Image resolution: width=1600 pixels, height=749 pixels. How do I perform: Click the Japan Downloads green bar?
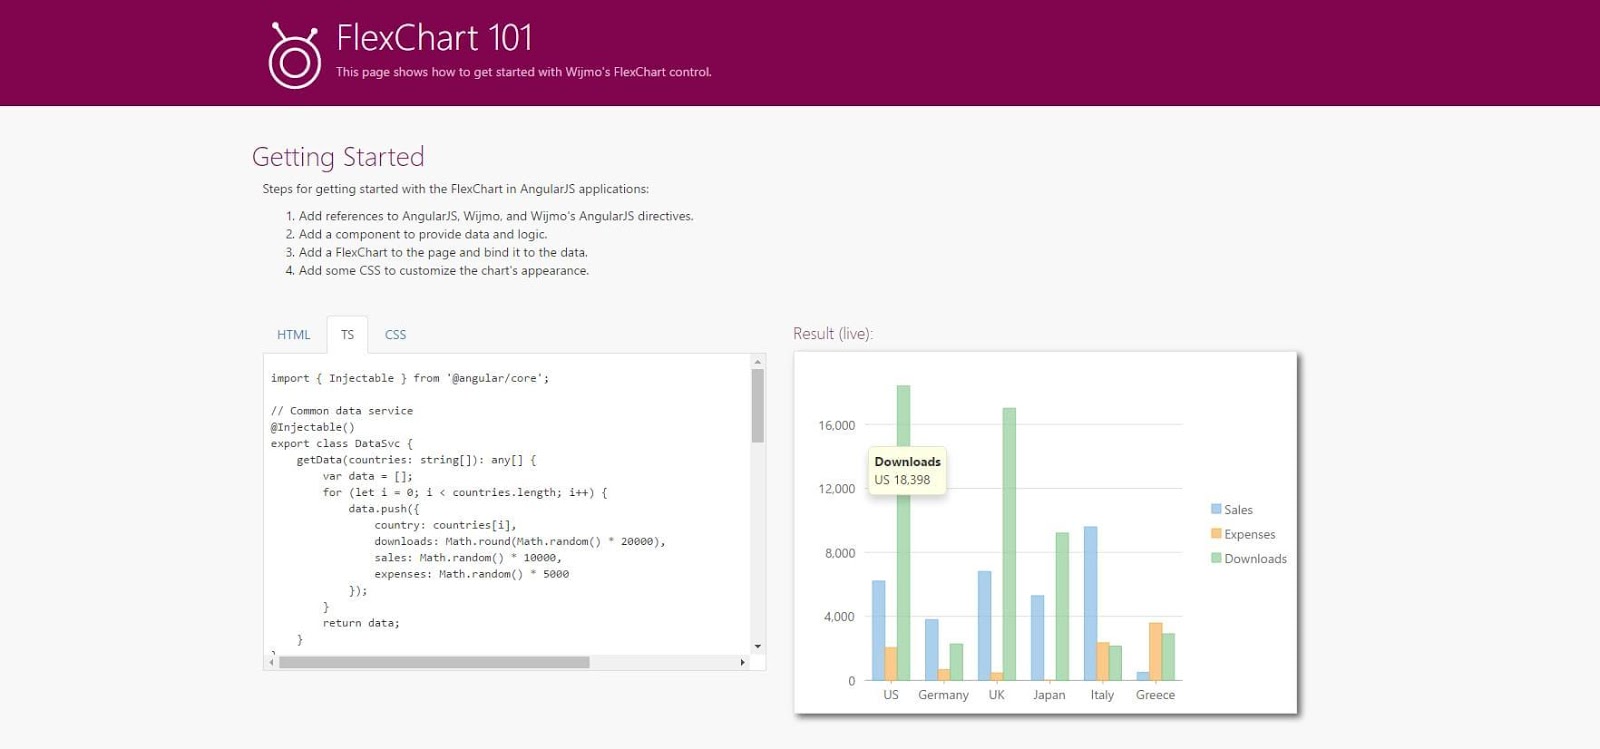click(1062, 606)
